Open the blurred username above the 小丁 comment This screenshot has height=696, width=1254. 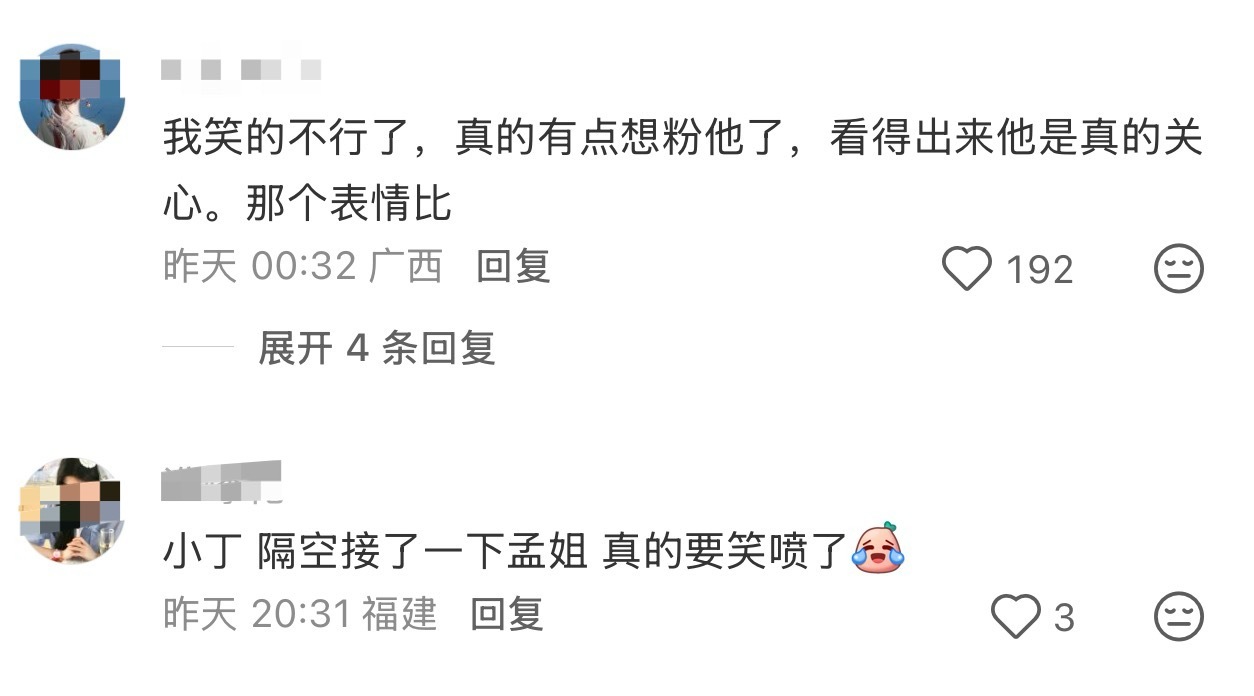[x=221, y=481]
